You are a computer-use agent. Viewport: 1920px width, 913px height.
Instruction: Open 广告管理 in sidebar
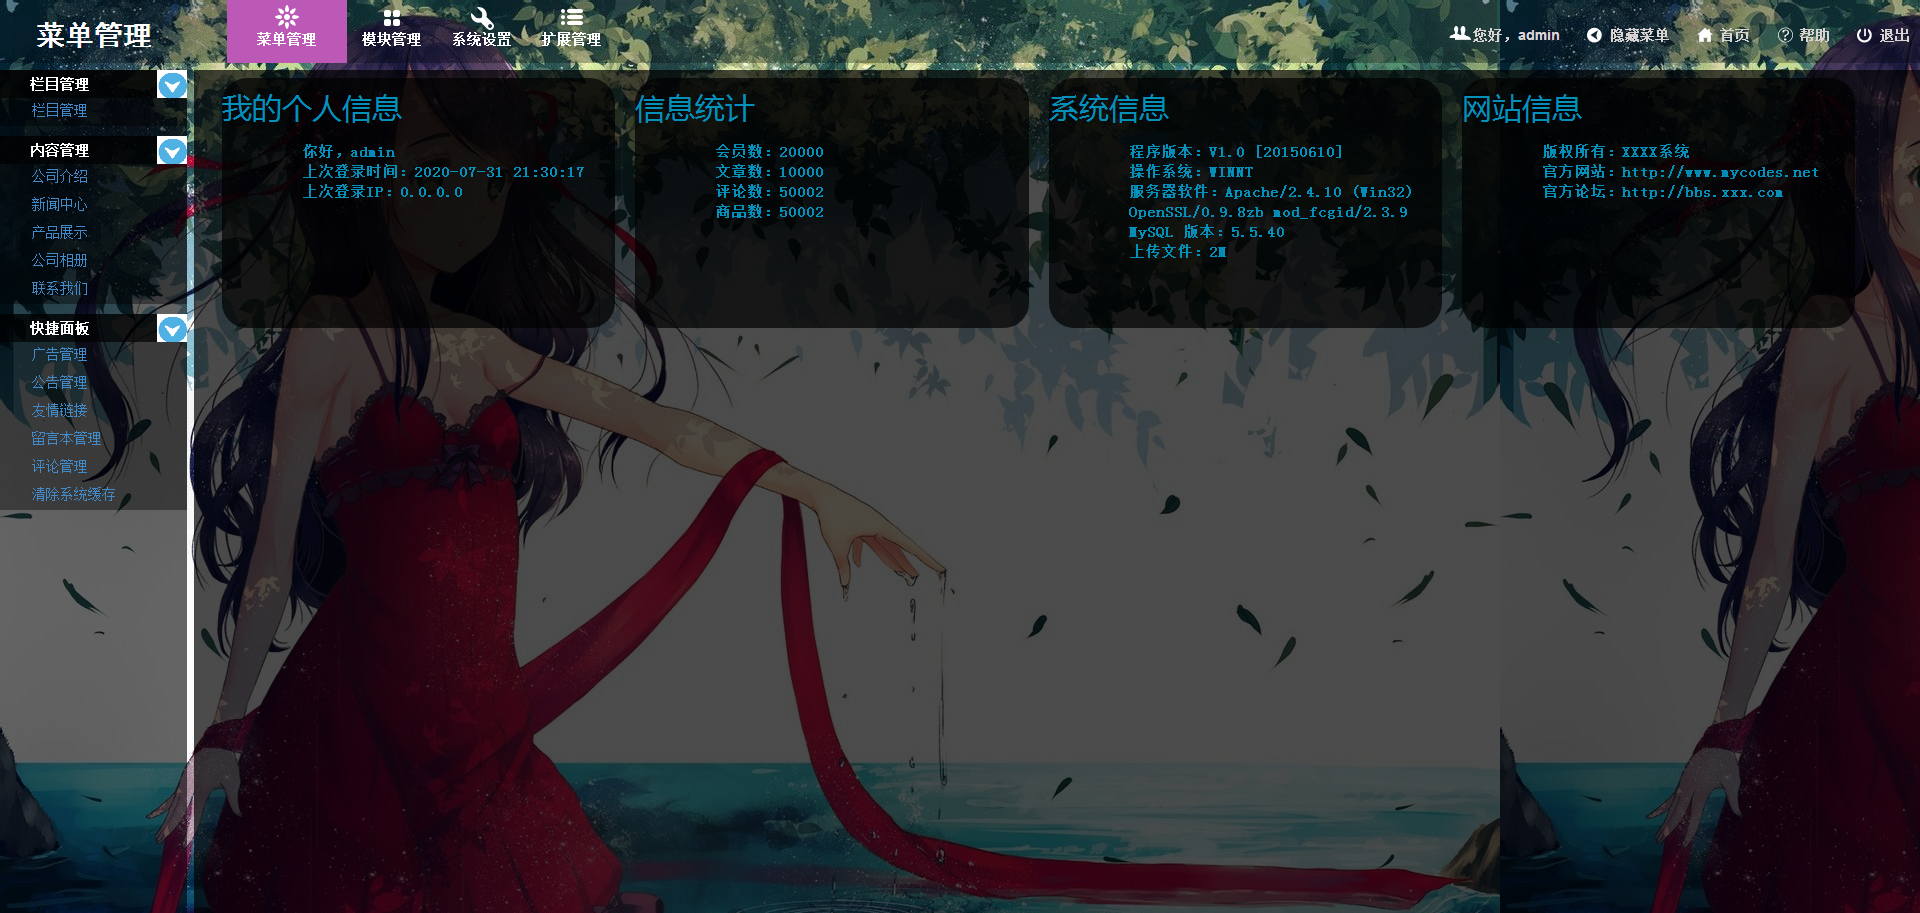[x=59, y=354]
